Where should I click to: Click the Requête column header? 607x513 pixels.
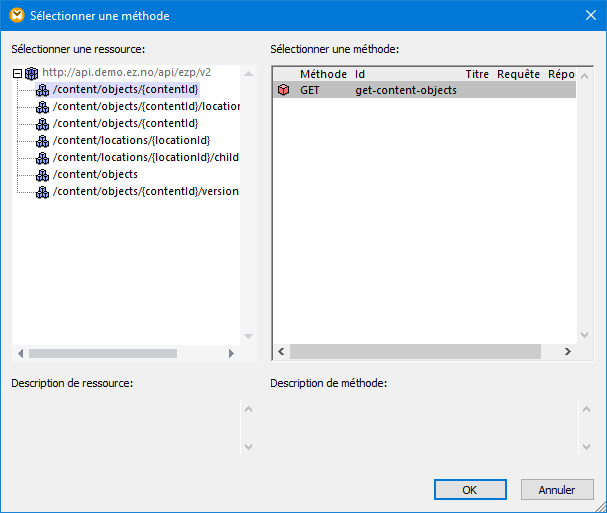pos(518,74)
